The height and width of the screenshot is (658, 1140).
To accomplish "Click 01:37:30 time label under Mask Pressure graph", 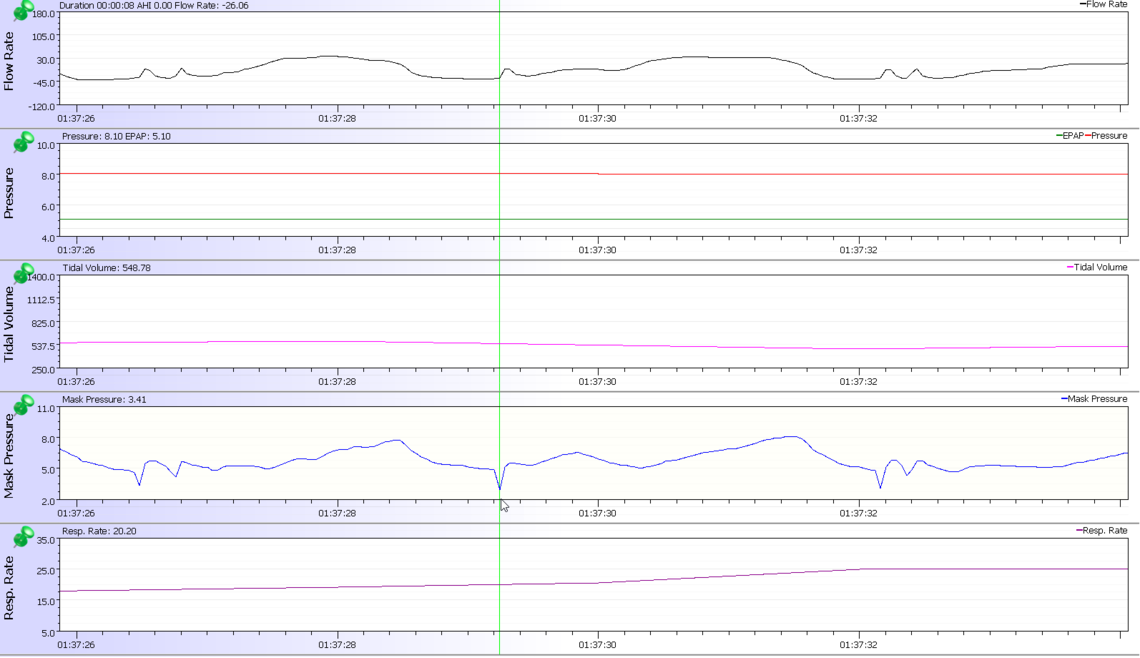I will pos(598,513).
